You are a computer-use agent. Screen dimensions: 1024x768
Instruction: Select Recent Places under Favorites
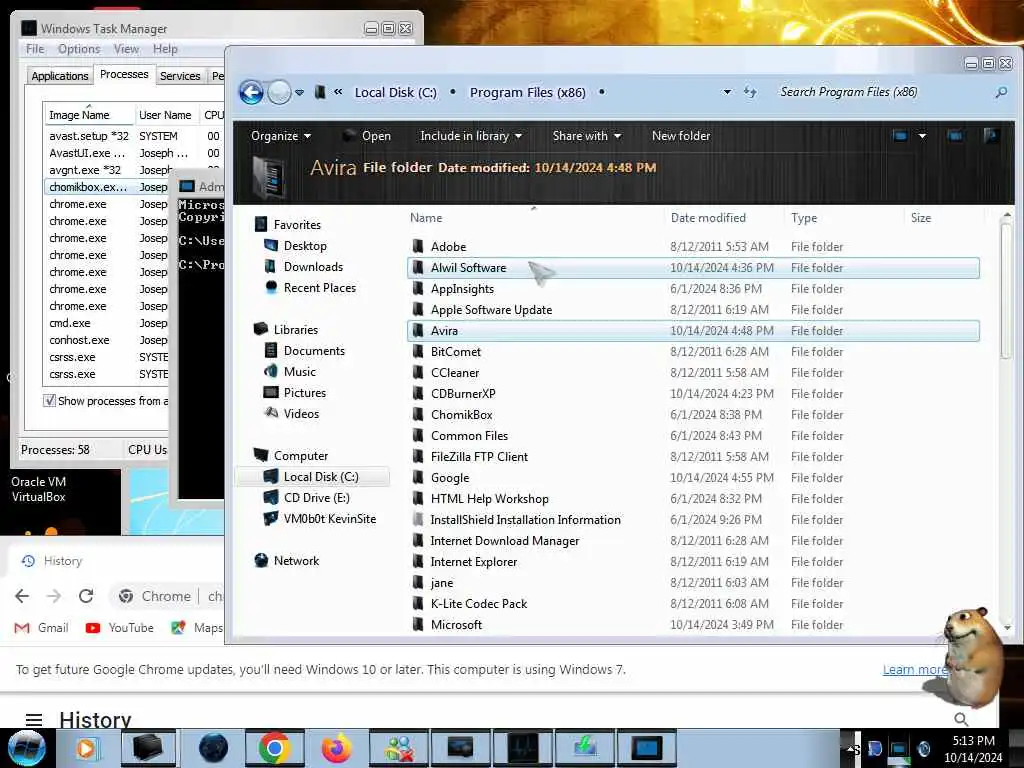click(x=319, y=287)
